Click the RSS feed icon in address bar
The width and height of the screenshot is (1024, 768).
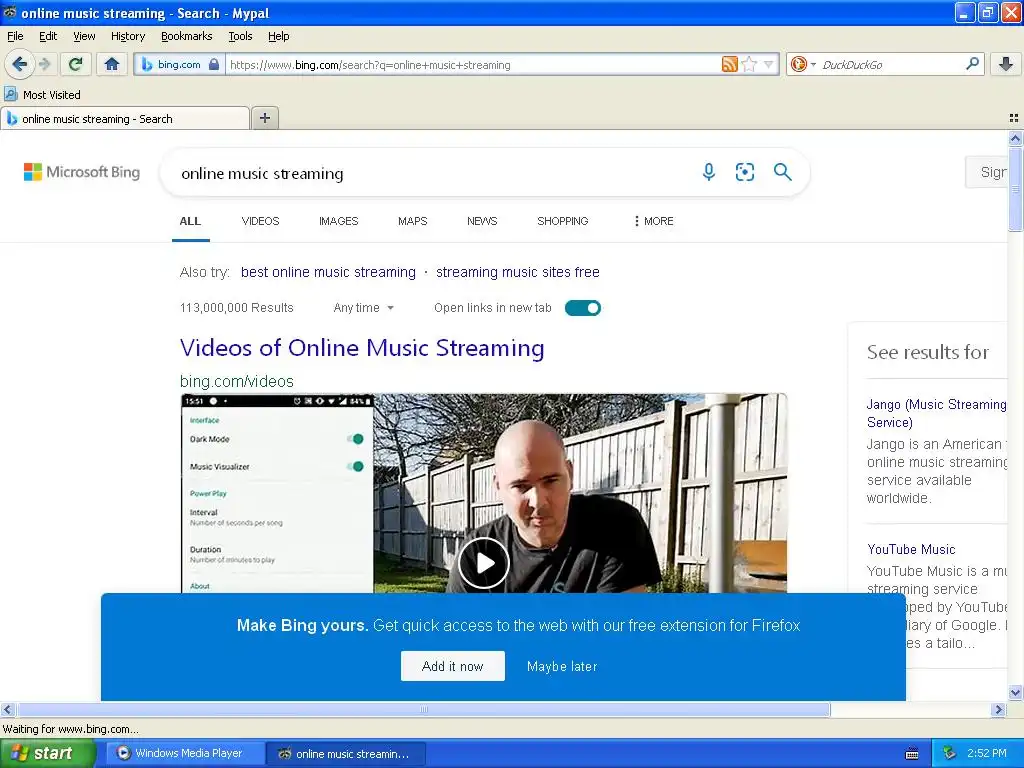729,64
